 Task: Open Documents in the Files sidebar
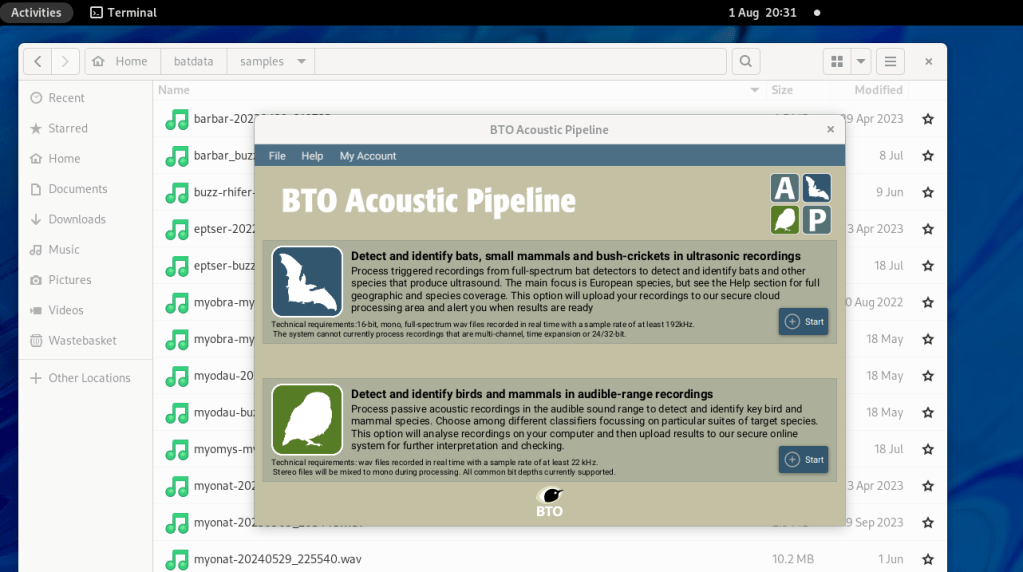[85, 189]
